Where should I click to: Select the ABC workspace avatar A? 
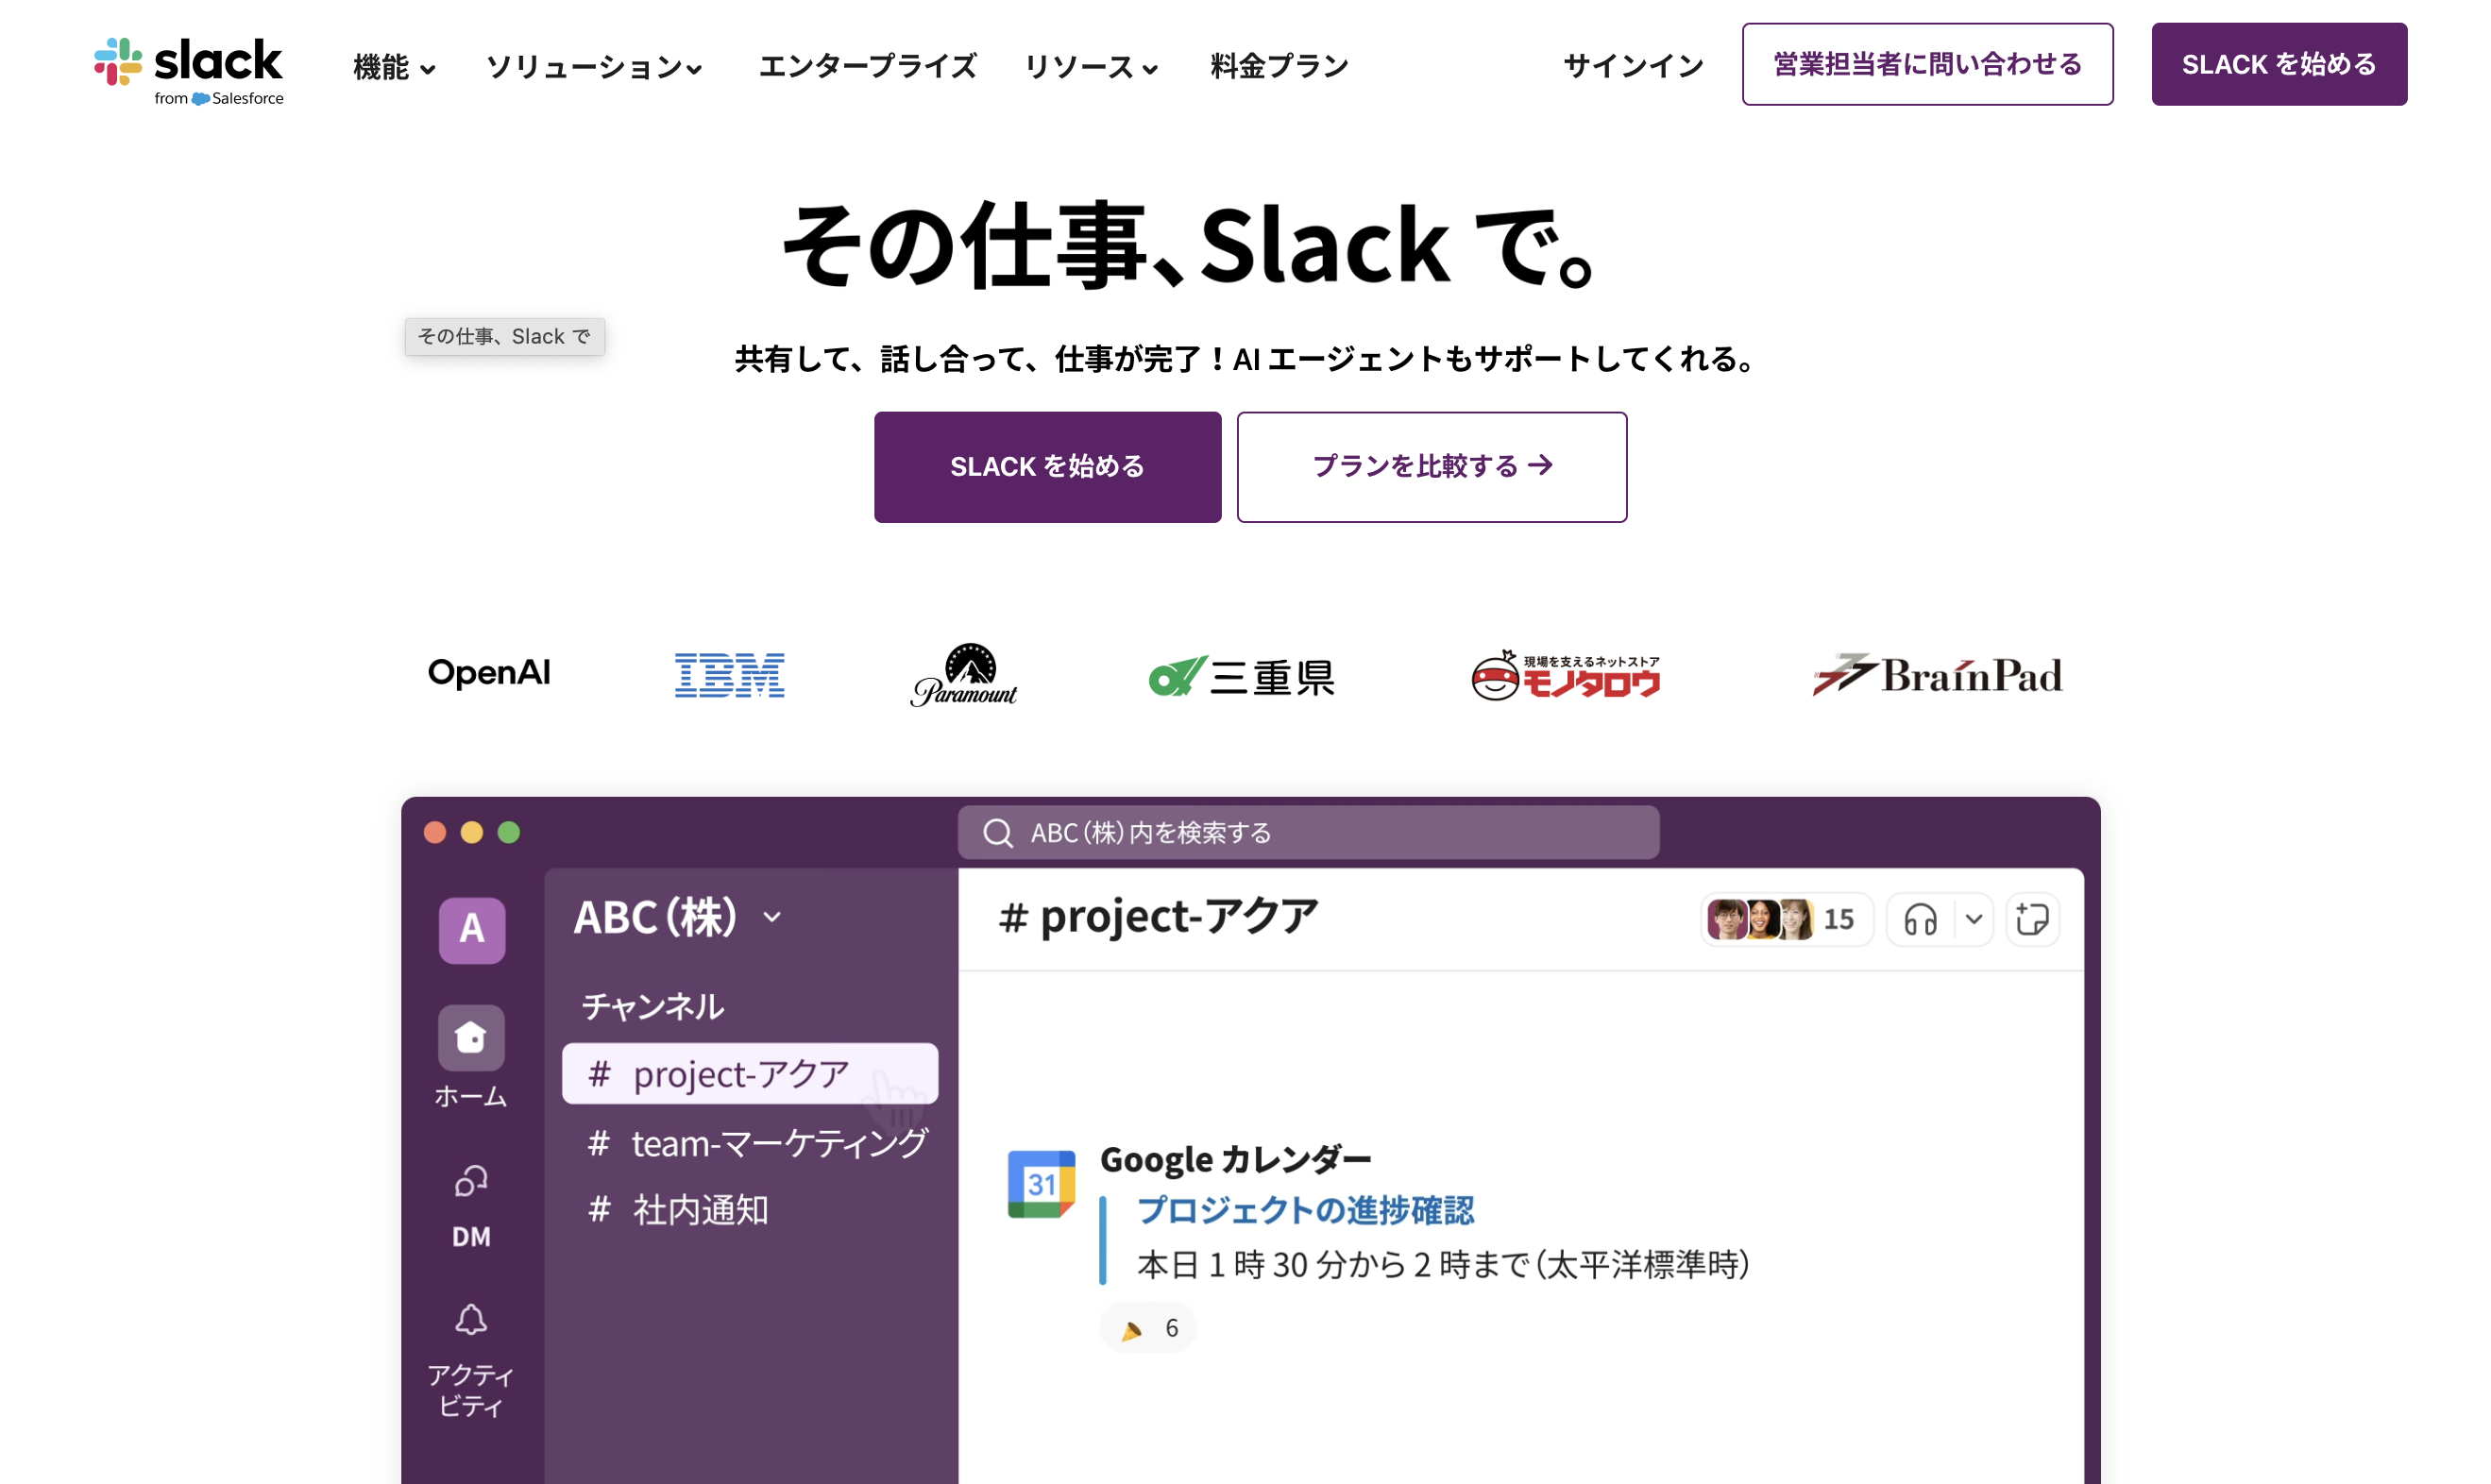coord(471,929)
